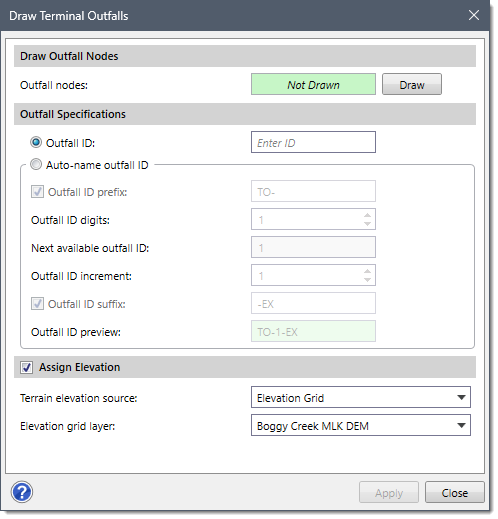Click the Outfall Specifications section header
Viewport: 498px width, 519px height.
(x=245, y=114)
